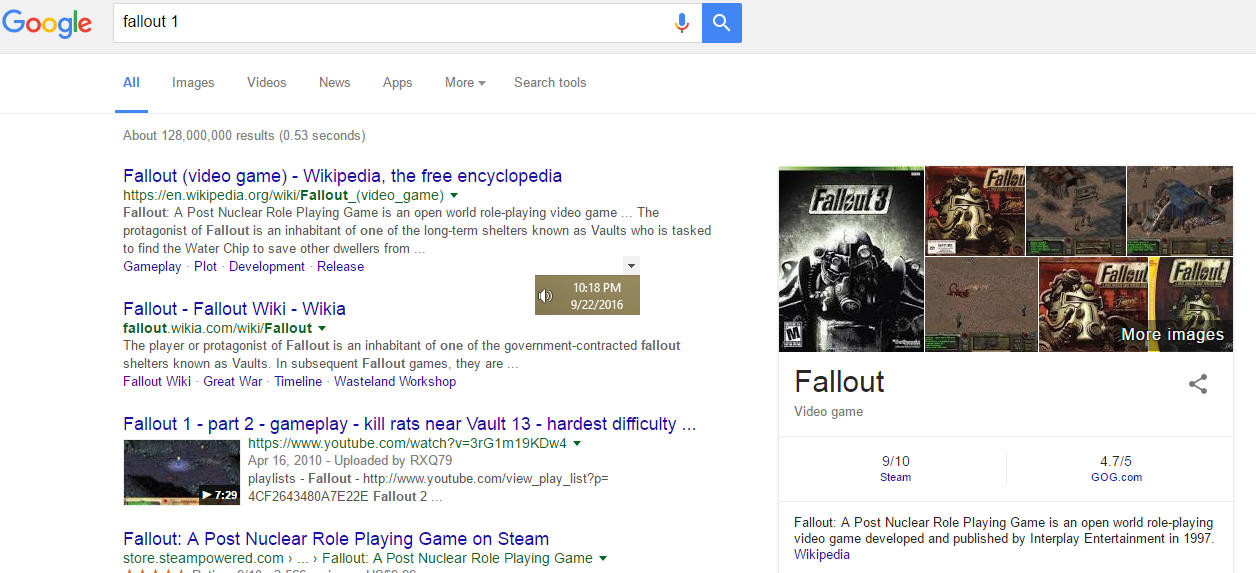Click the 10:18 PM clock display

pyautogui.click(x=597, y=288)
